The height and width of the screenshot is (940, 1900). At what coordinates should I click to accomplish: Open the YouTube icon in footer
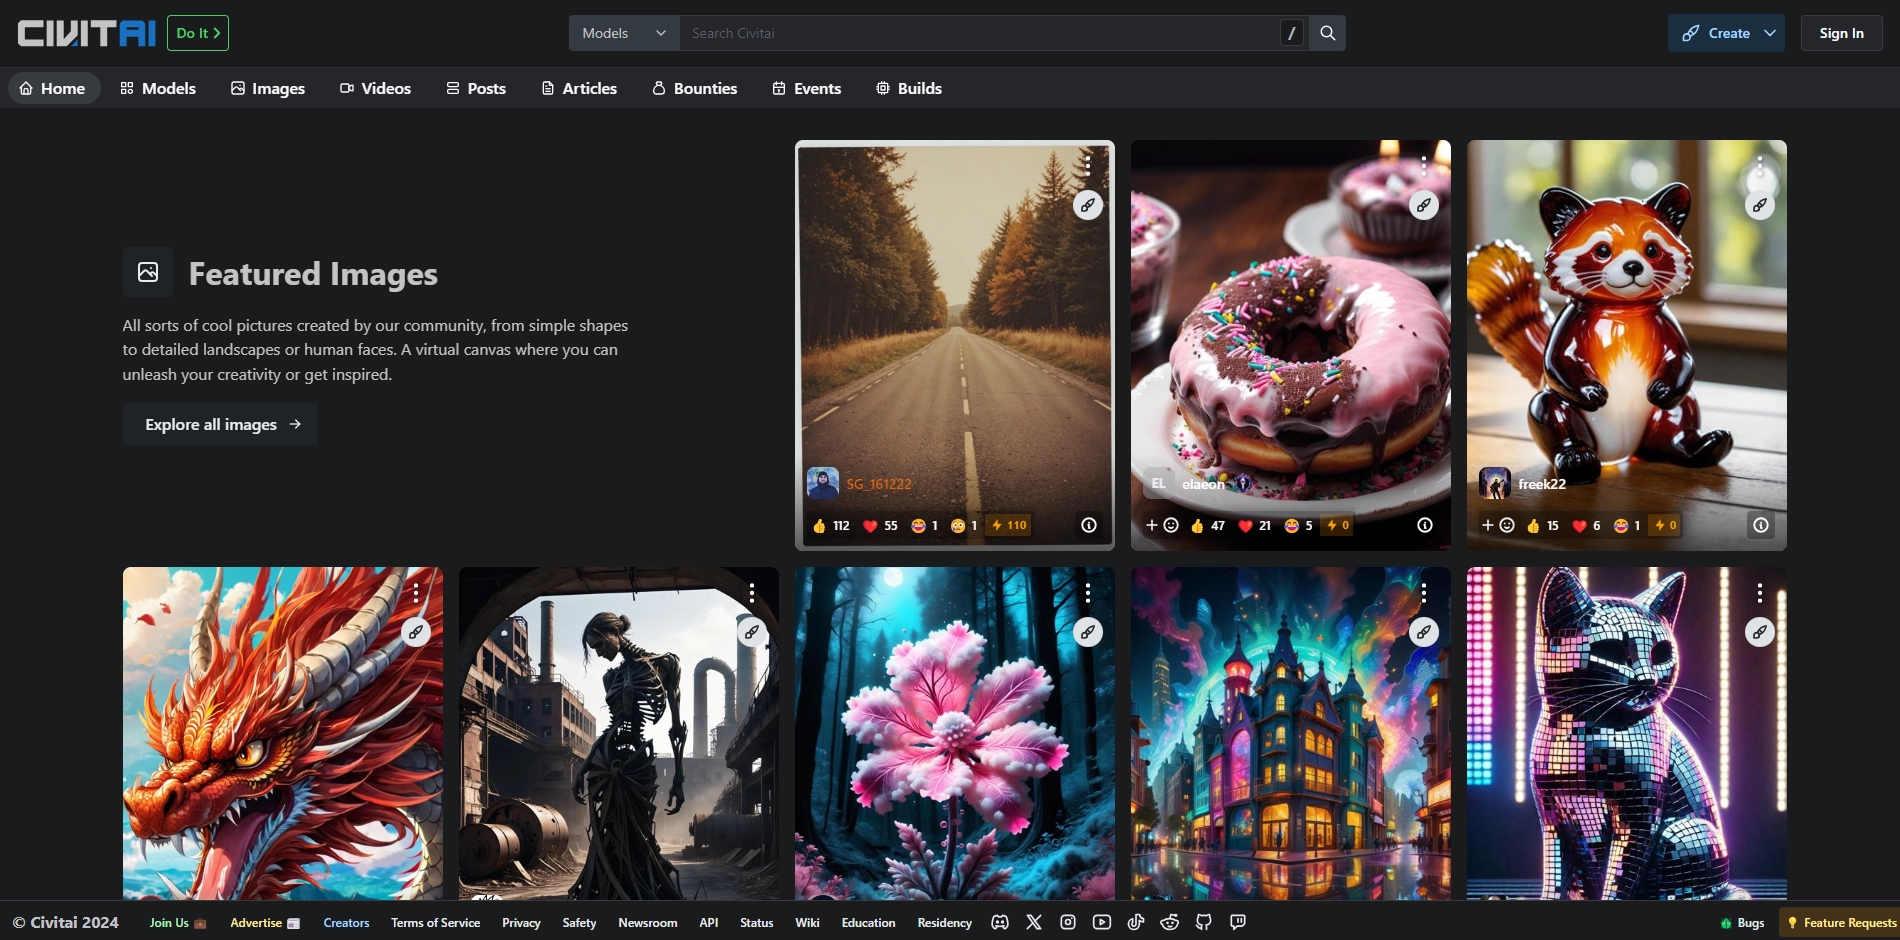tap(1102, 922)
